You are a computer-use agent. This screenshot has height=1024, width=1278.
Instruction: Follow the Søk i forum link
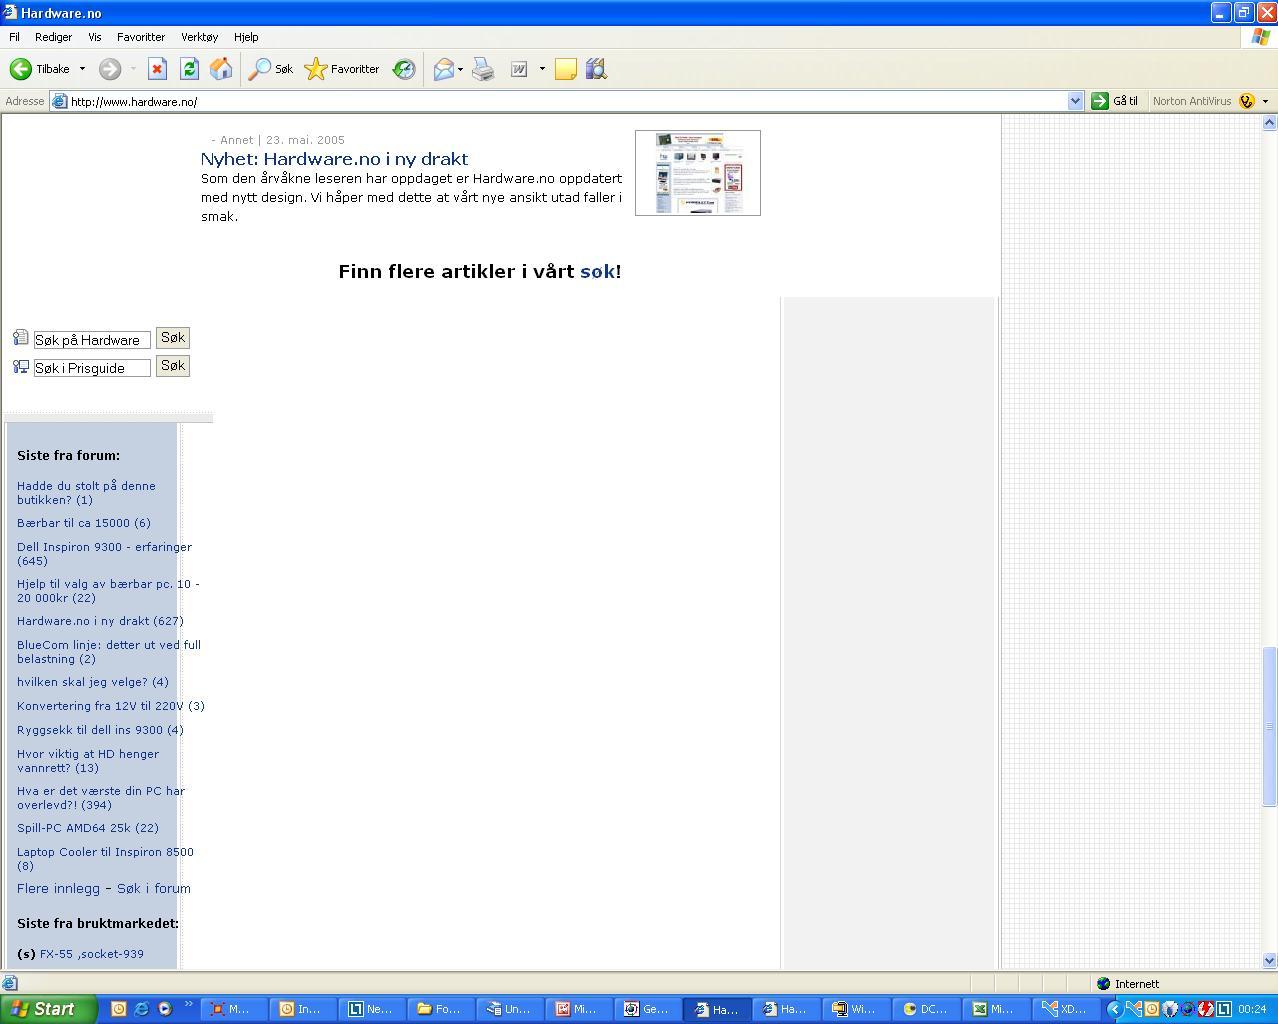coord(154,888)
